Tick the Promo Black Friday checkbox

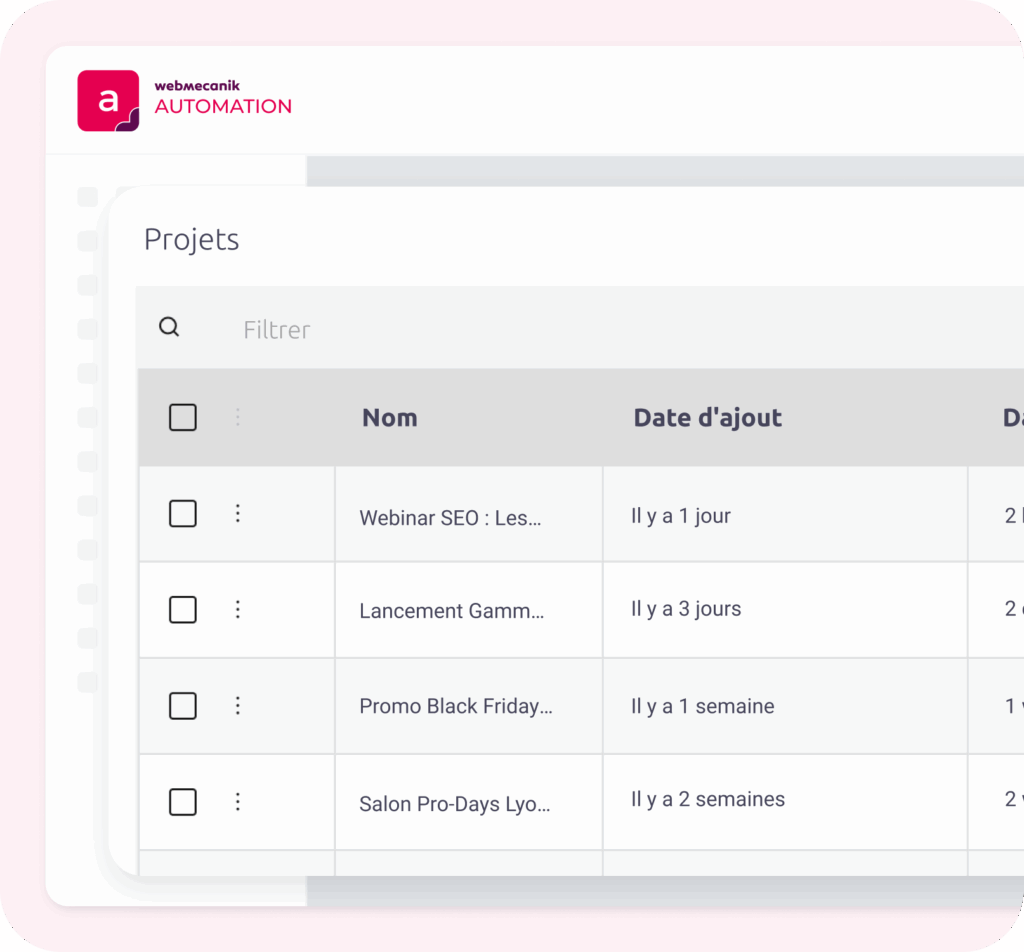pyautogui.click(x=183, y=706)
